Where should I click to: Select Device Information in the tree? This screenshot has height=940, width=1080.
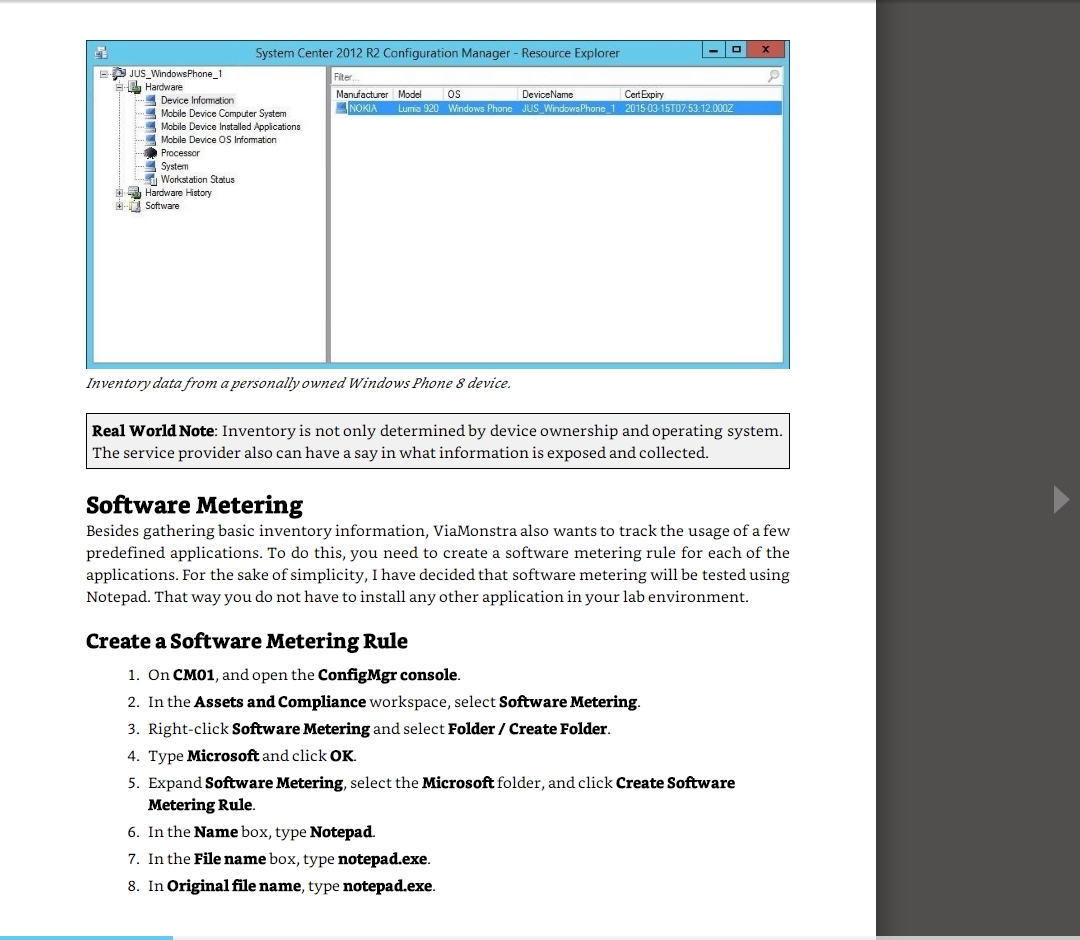coord(197,101)
